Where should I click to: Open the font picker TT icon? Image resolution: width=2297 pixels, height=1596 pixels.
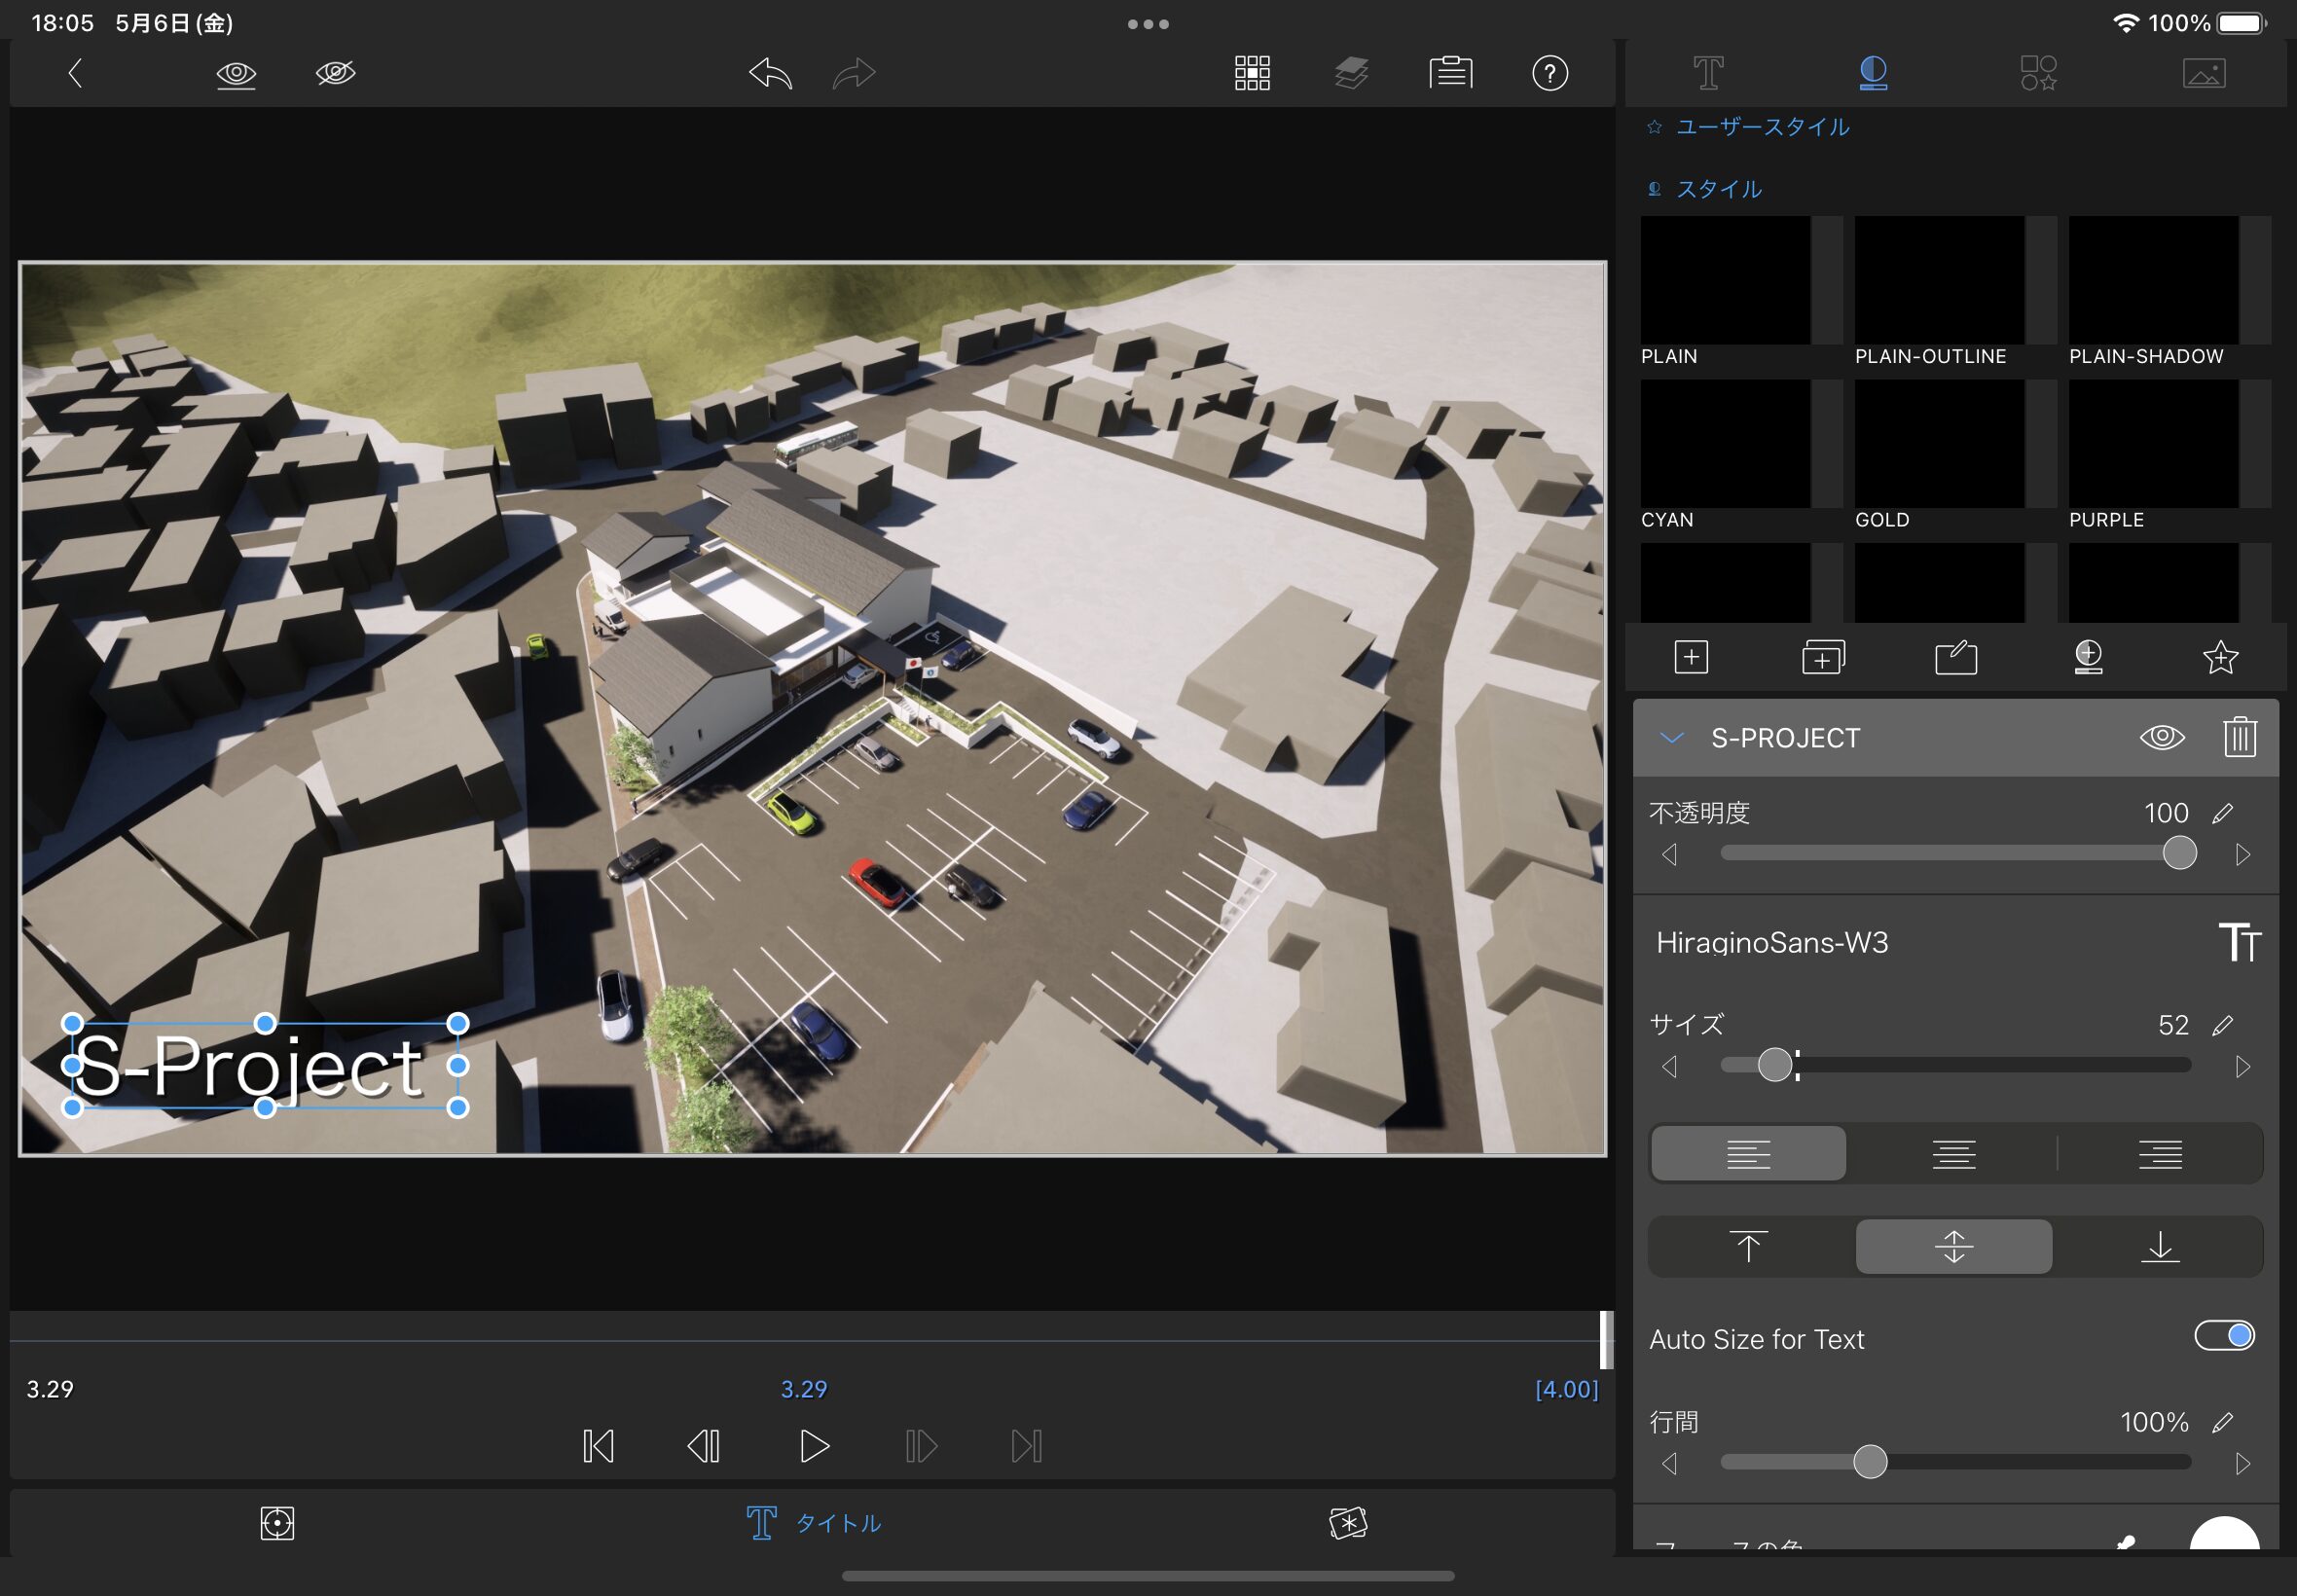click(2238, 942)
